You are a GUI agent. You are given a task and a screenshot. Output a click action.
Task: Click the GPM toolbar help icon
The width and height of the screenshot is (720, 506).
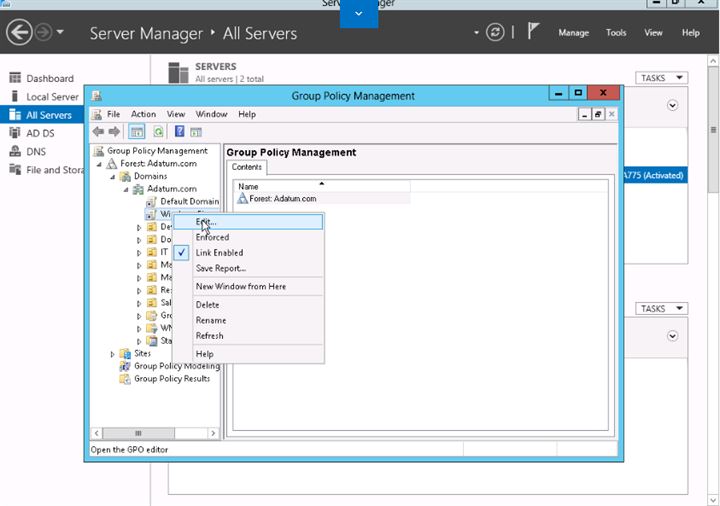point(179,131)
